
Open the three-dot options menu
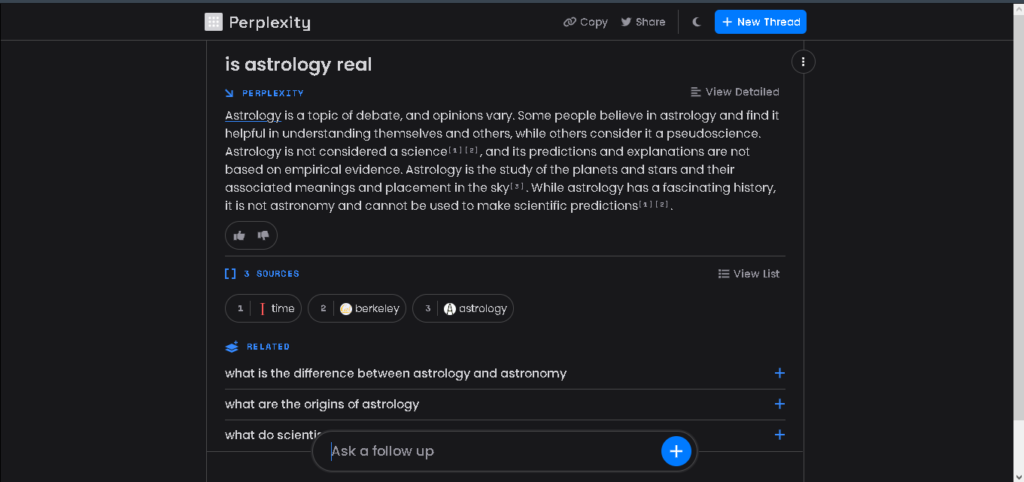[x=803, y=62]
